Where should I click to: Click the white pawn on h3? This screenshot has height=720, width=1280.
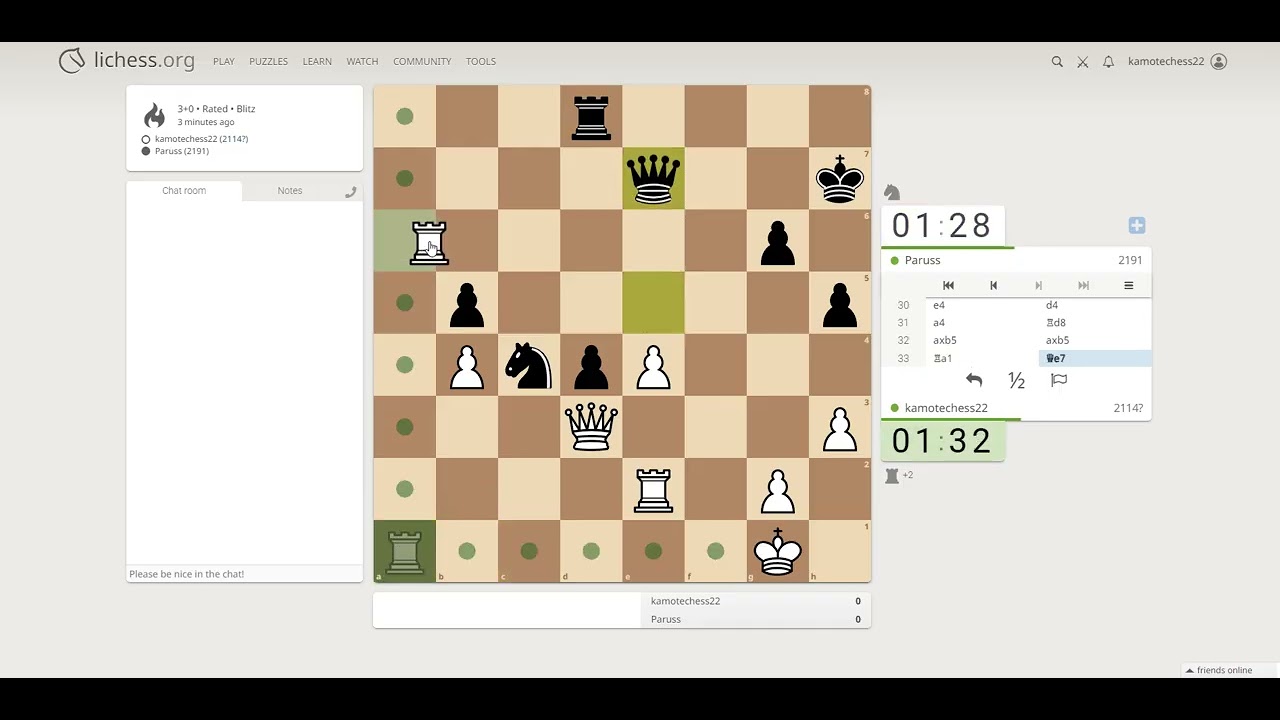coord(840,427)
